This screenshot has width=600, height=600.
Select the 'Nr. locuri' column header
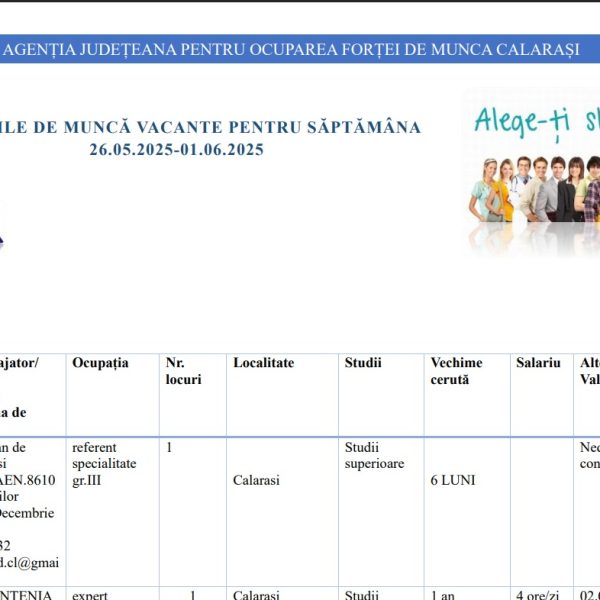[183, 371]
